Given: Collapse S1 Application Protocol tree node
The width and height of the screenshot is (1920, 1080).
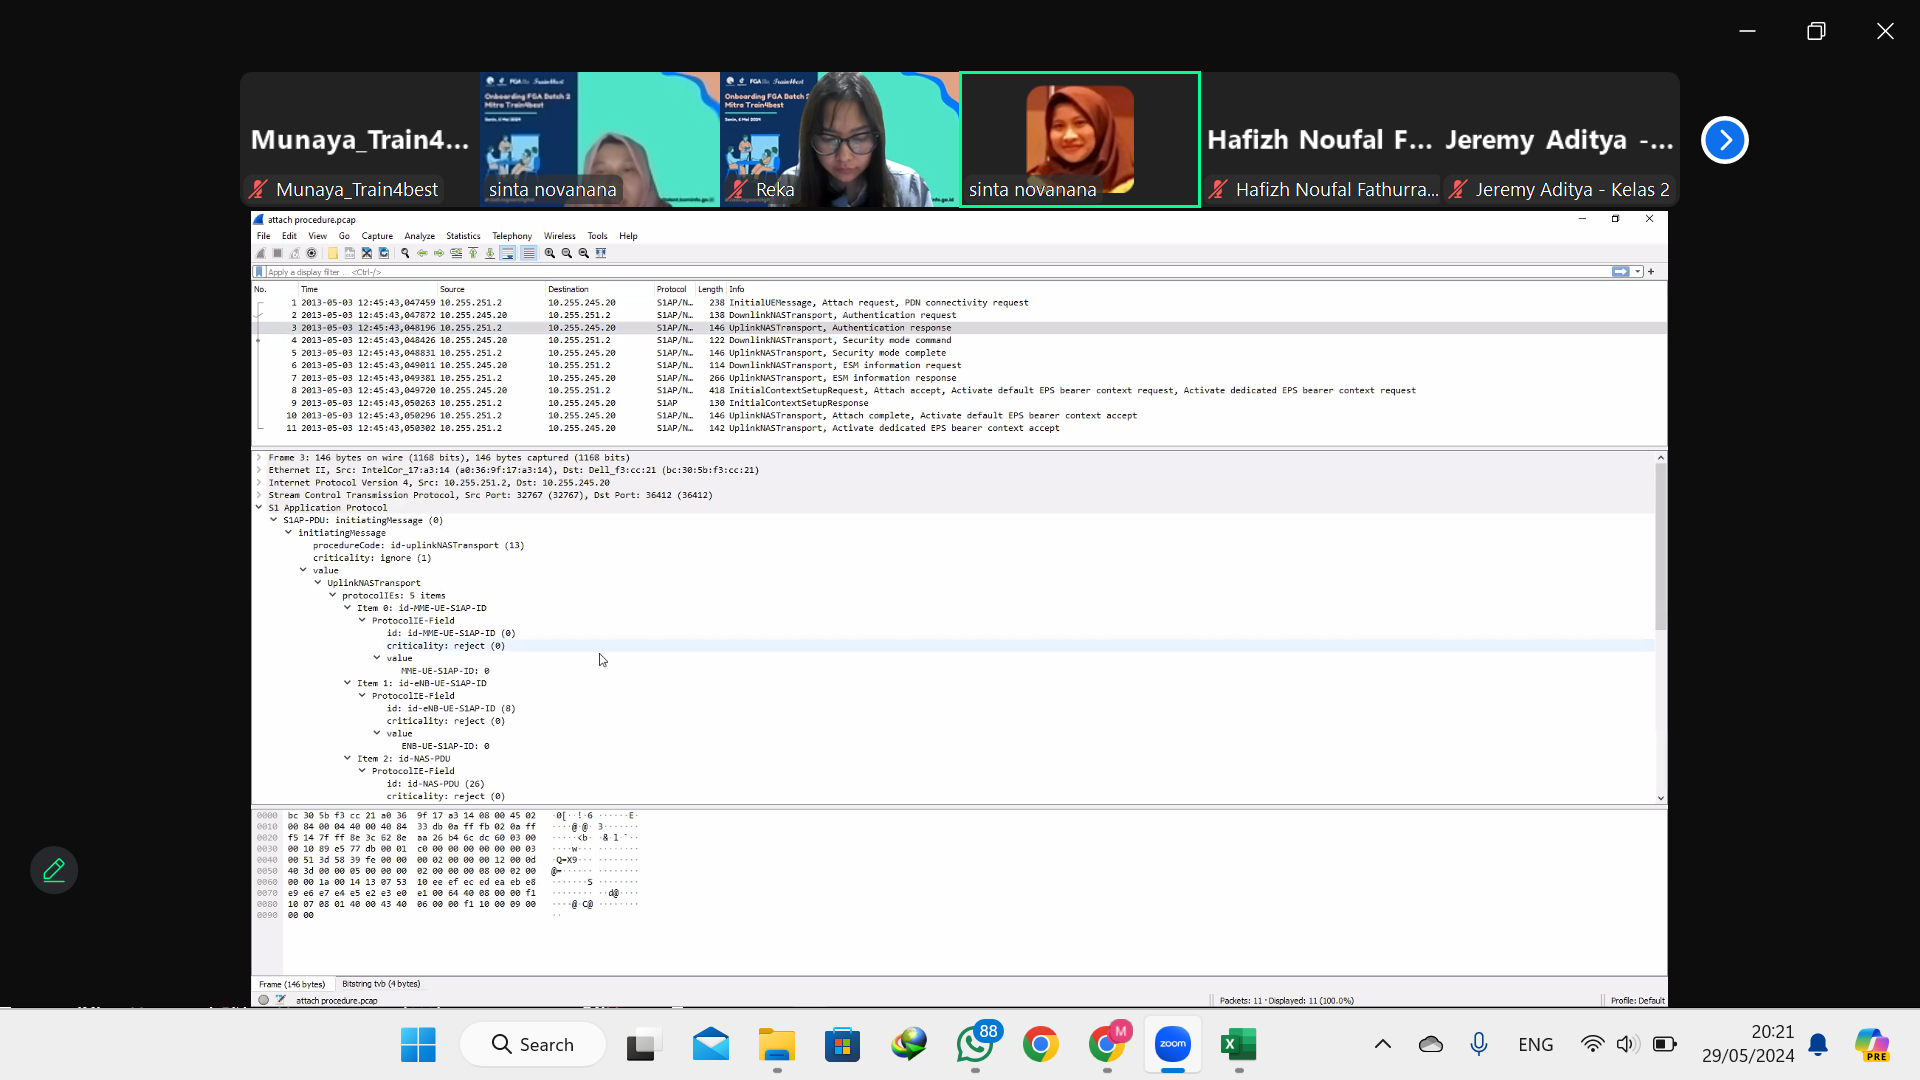Looking at the screenshot, I should (259, 508).
